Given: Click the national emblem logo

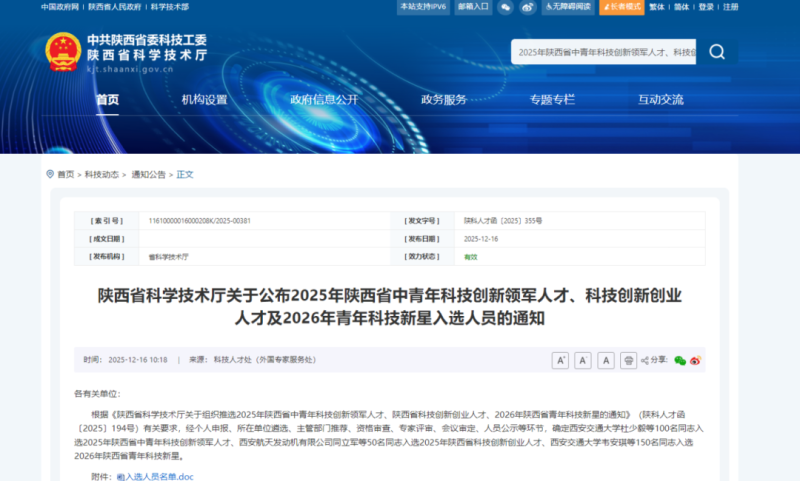Looking at the screenshot, I should (63, 51).
